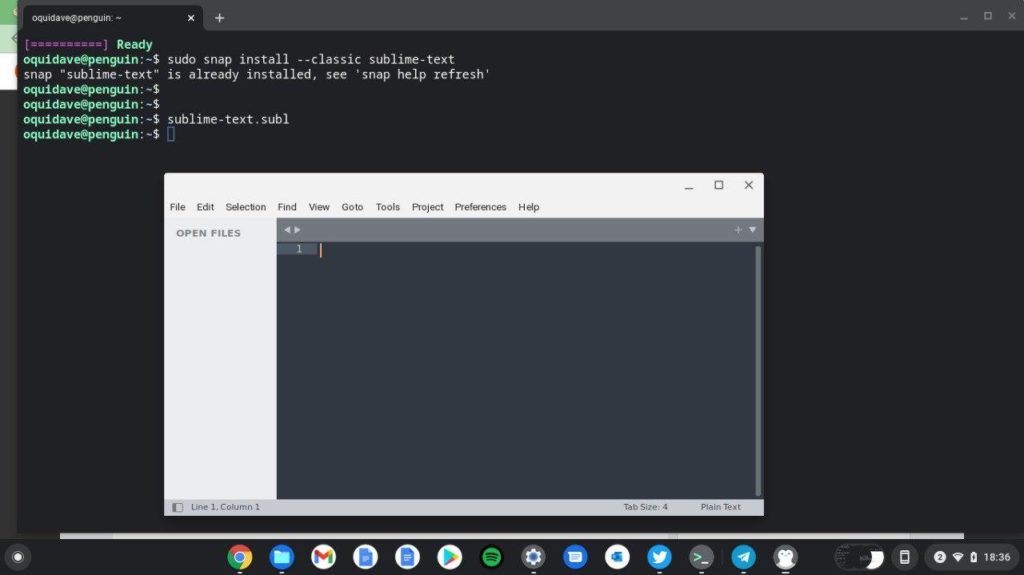Image resolution: width=1024 pixels, height=575 pixels.
Task: Open the Selection menu
Action: tap(246, 206)
